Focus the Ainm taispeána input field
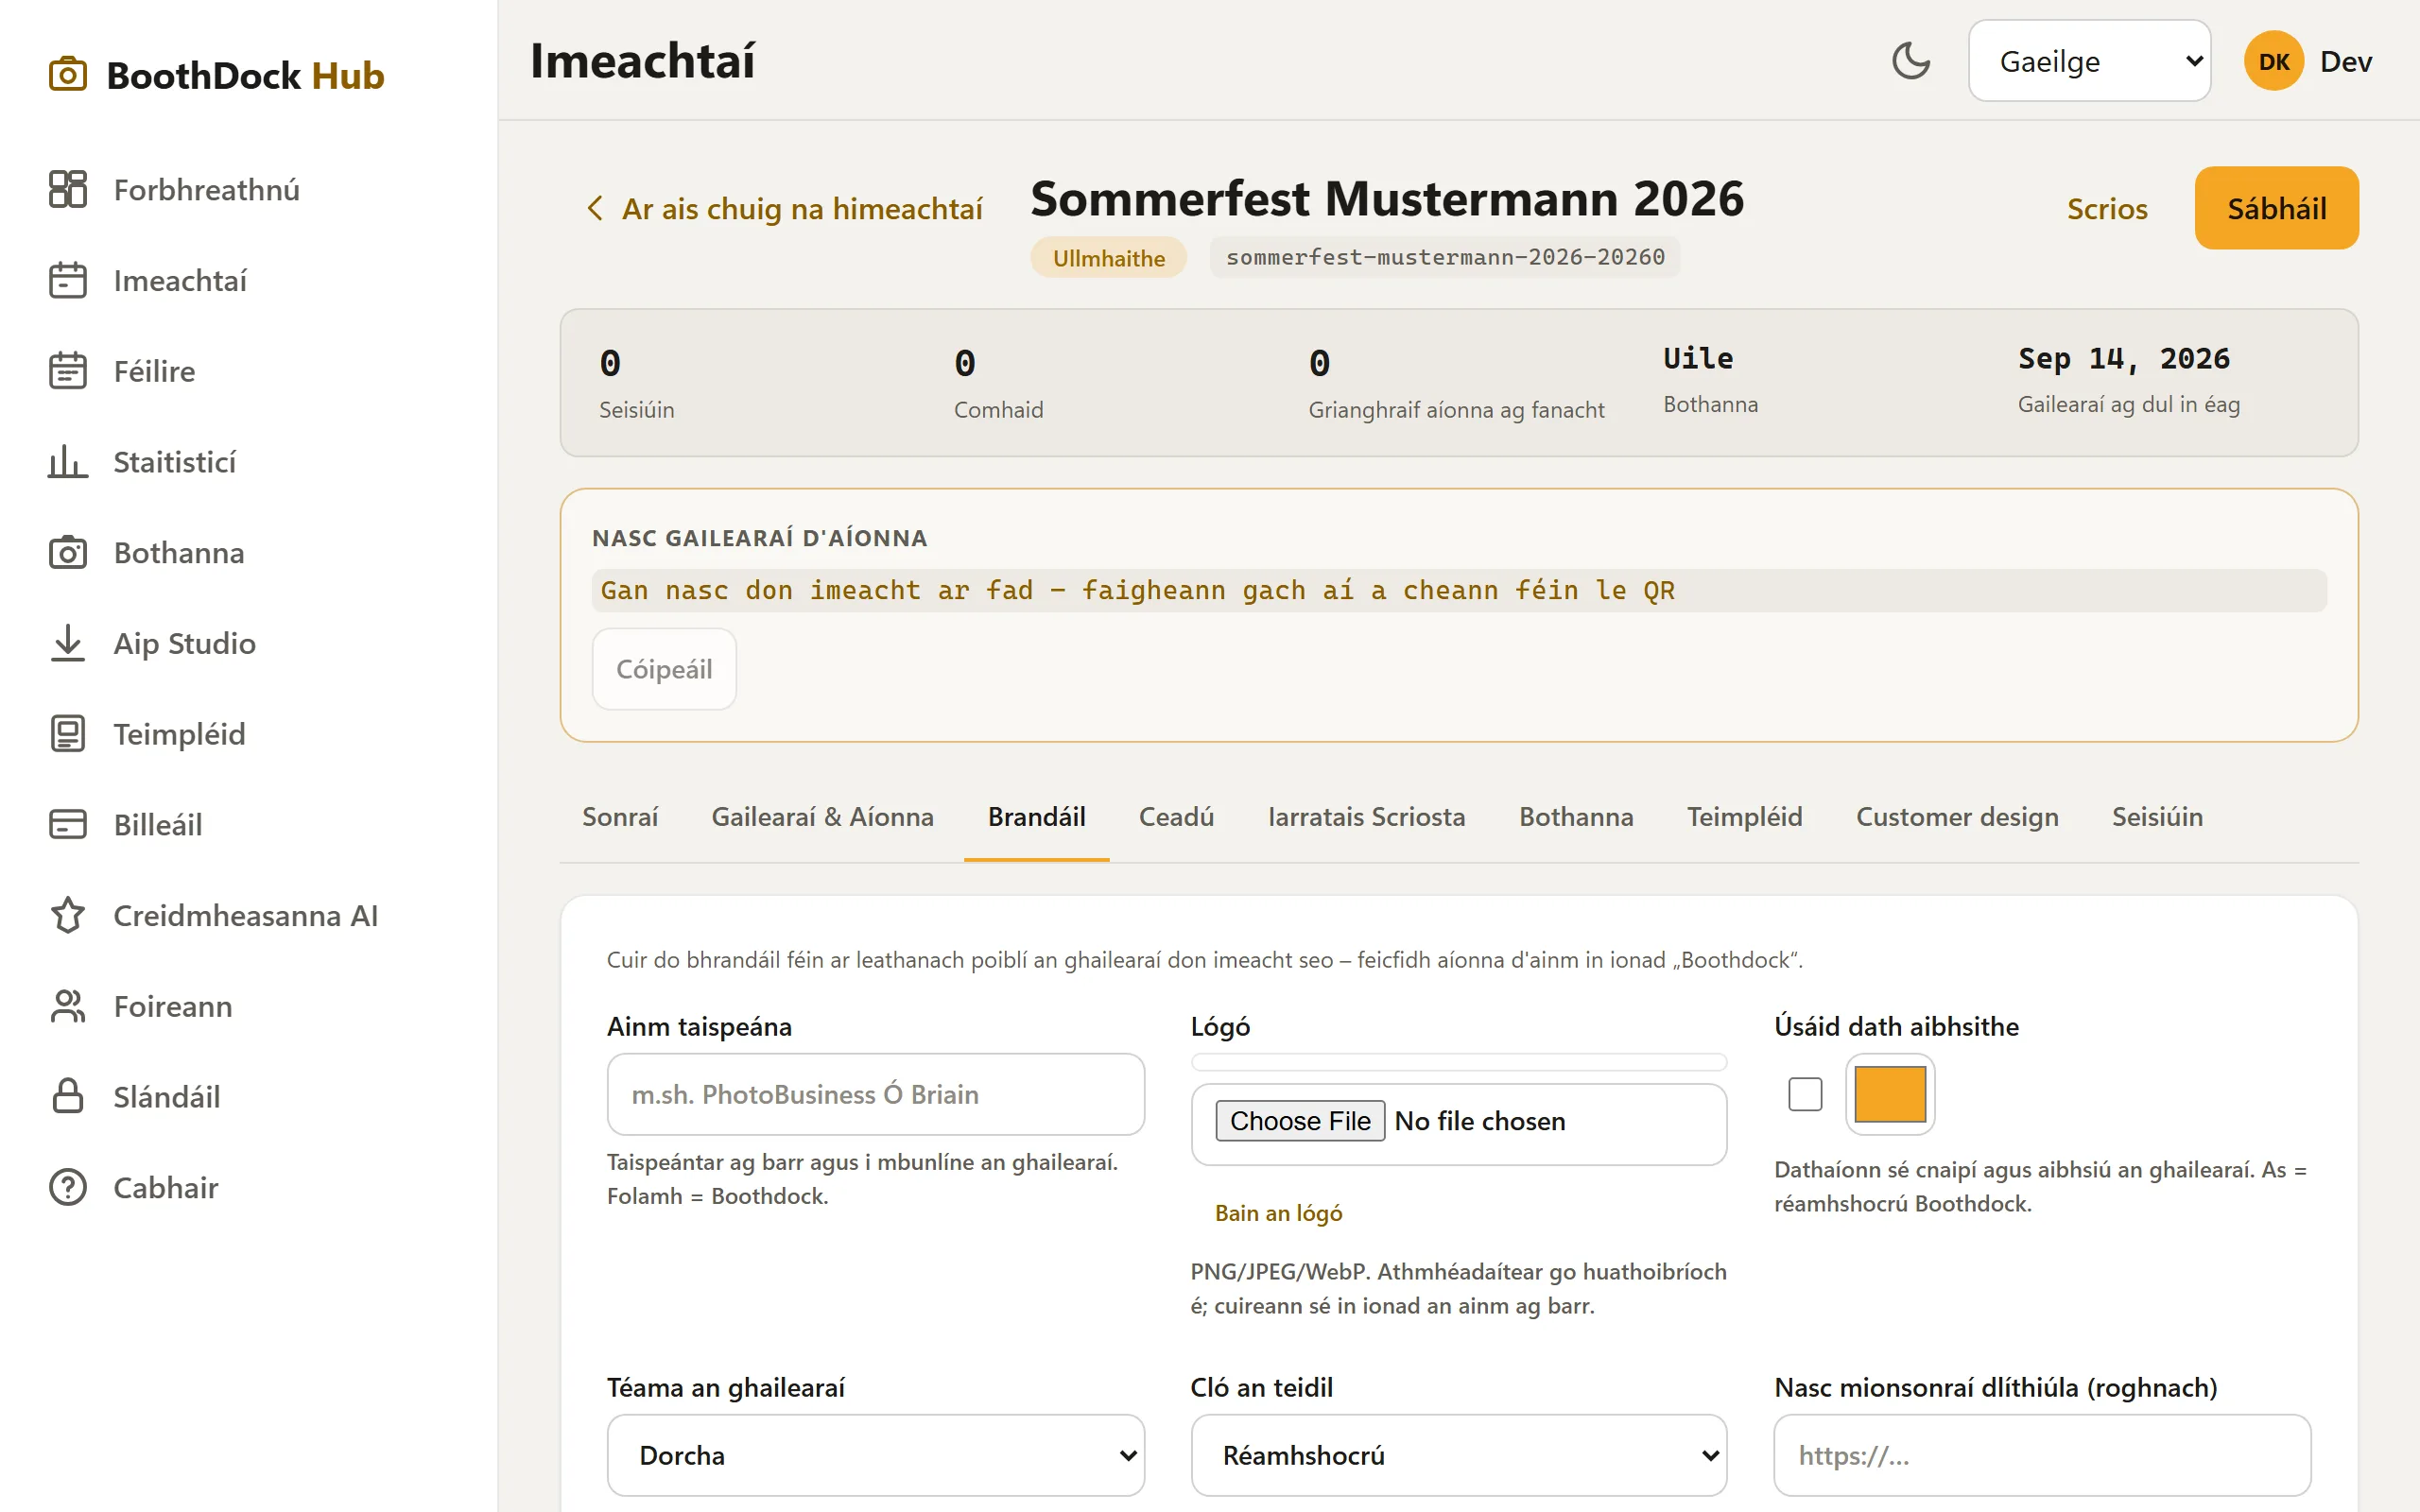This screenshot has width=2420, height=1512. click(x=875, y=1094)
